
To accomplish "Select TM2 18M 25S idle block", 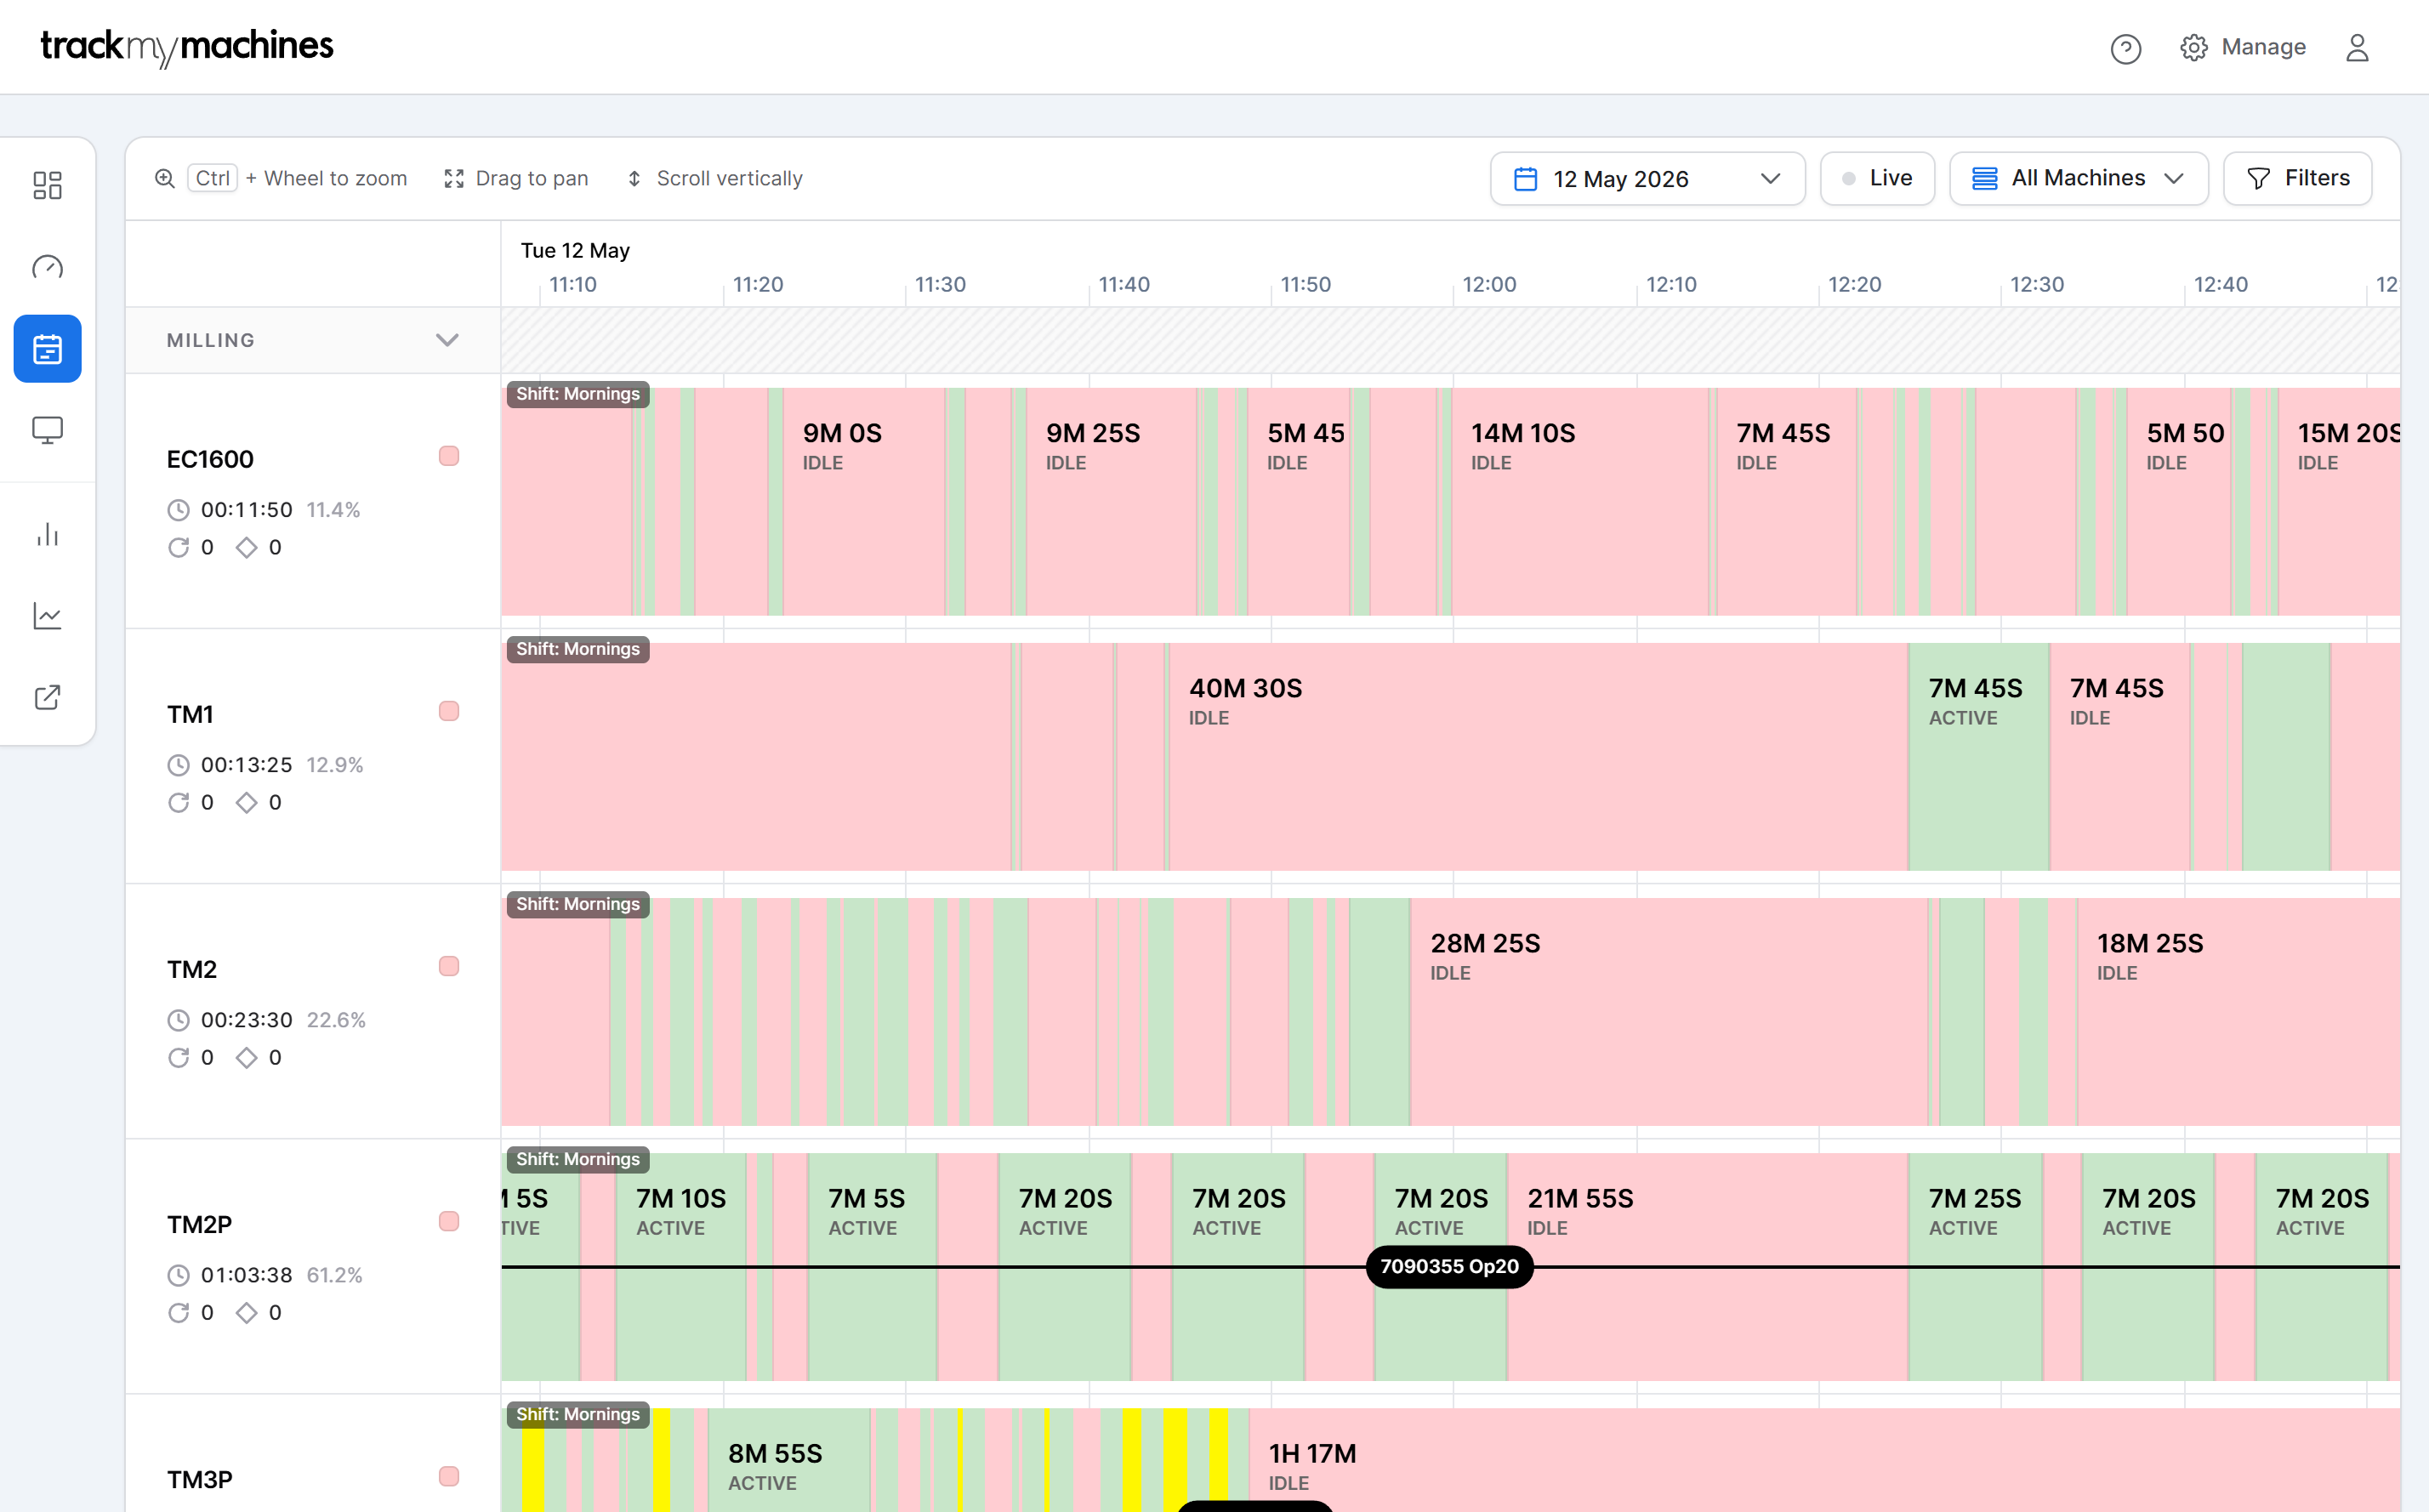I will 2238,1011.
